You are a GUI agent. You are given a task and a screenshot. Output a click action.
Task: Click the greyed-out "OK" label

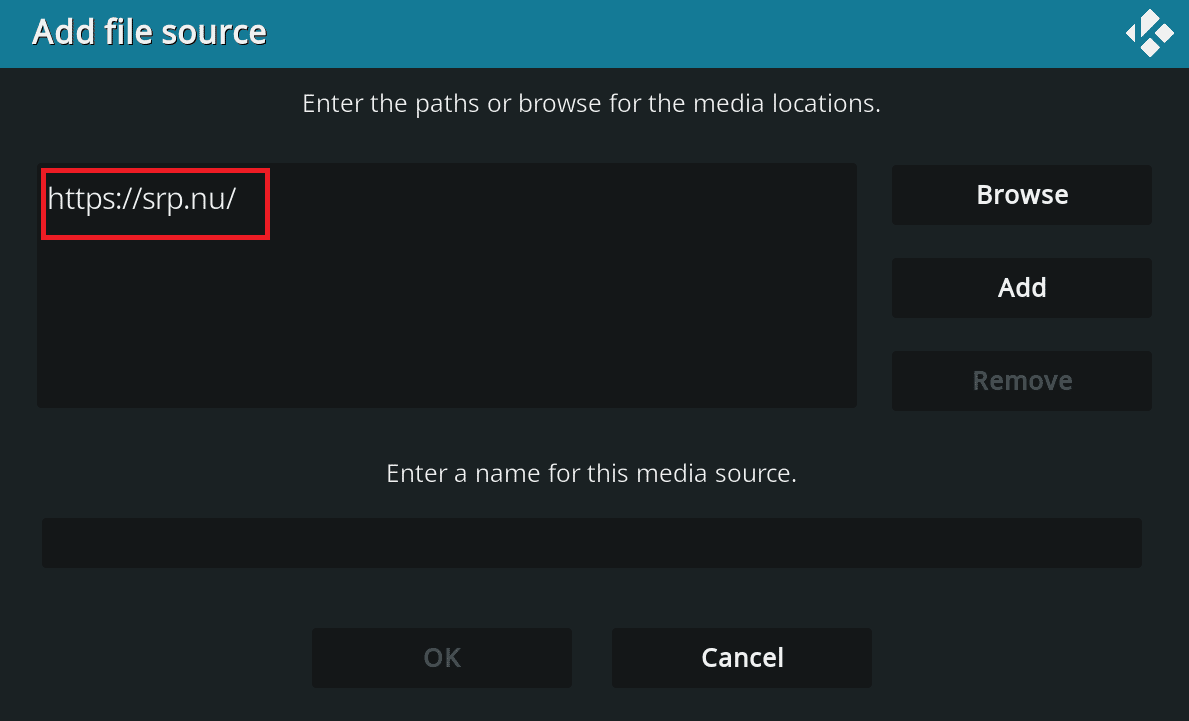coord(442,657)
